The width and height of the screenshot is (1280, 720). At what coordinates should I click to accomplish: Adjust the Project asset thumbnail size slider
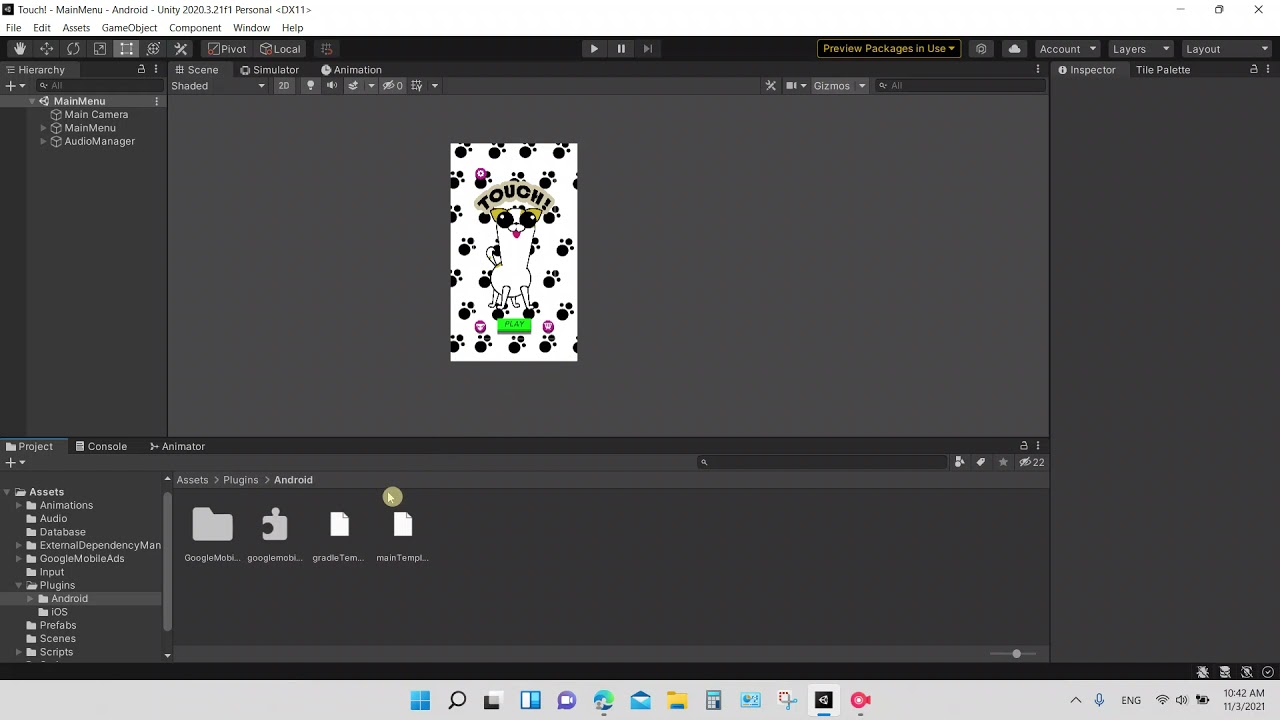coord(1016,653)
